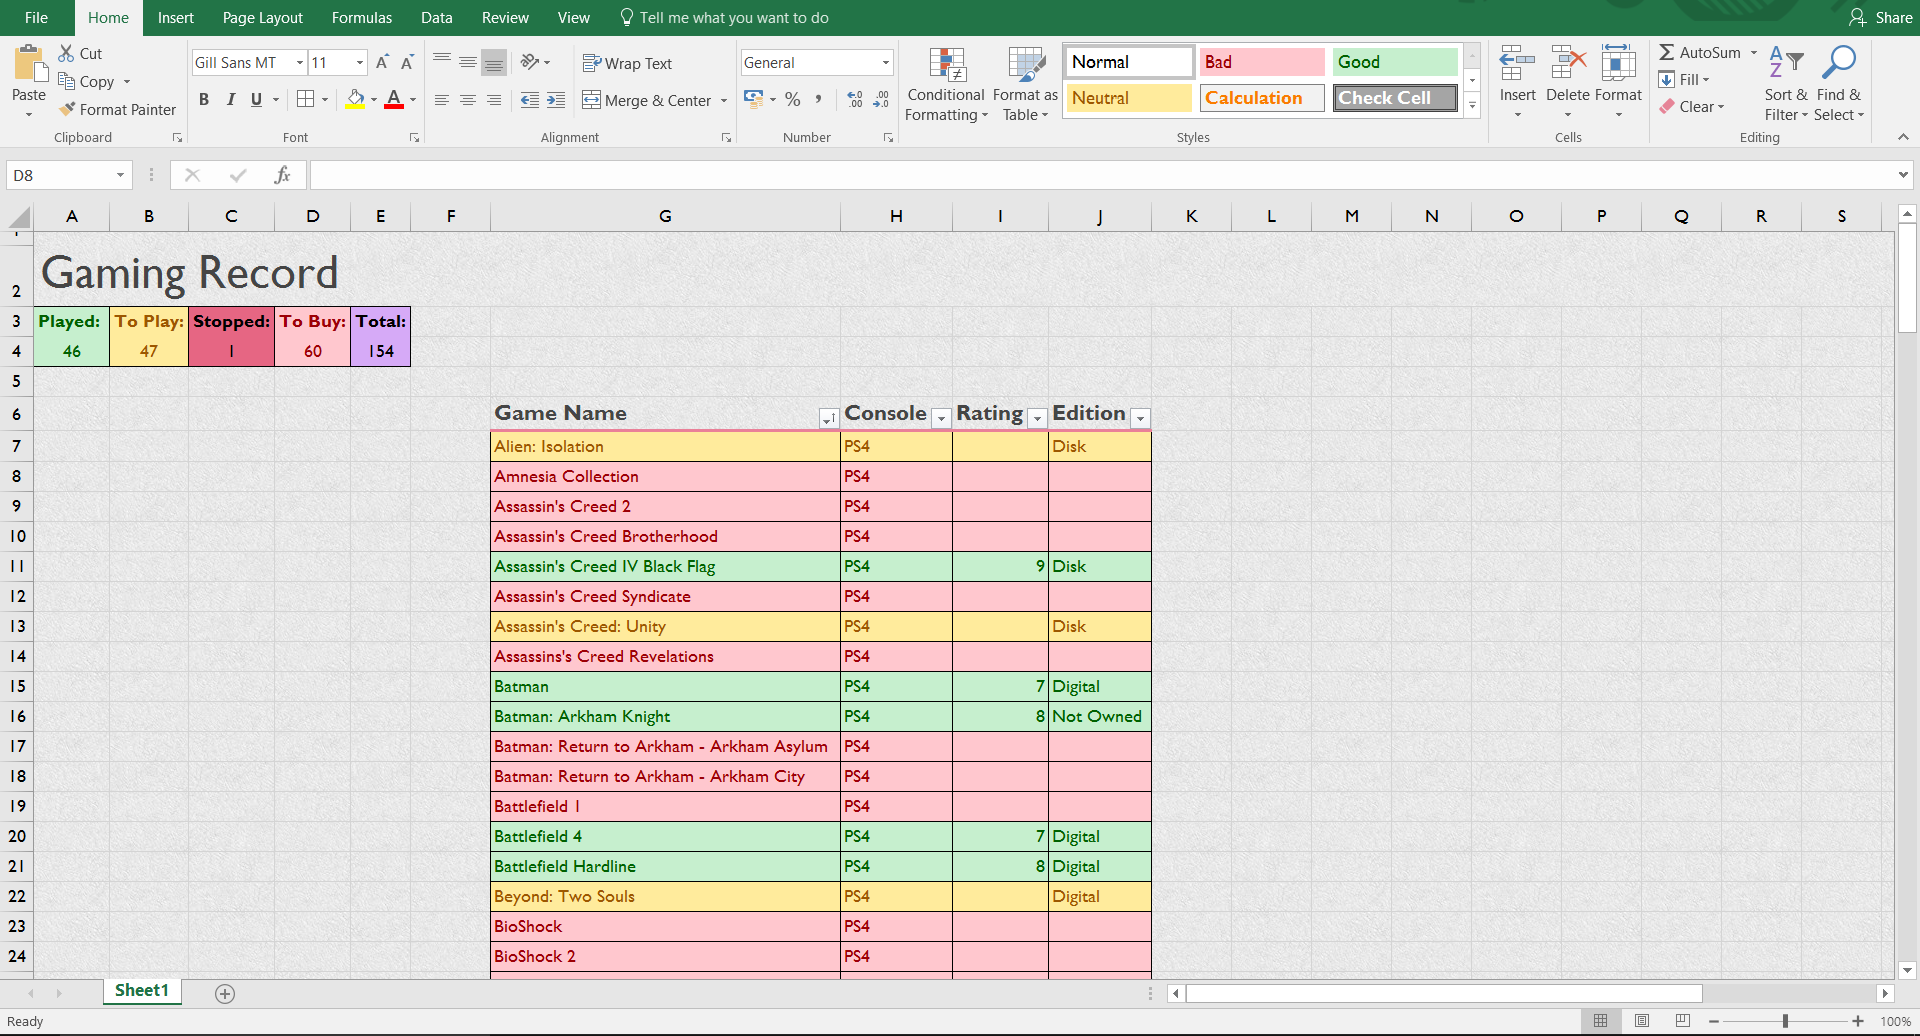Click the Increase Font Size icon
Screen dimensions: 1920x1036
382,63
